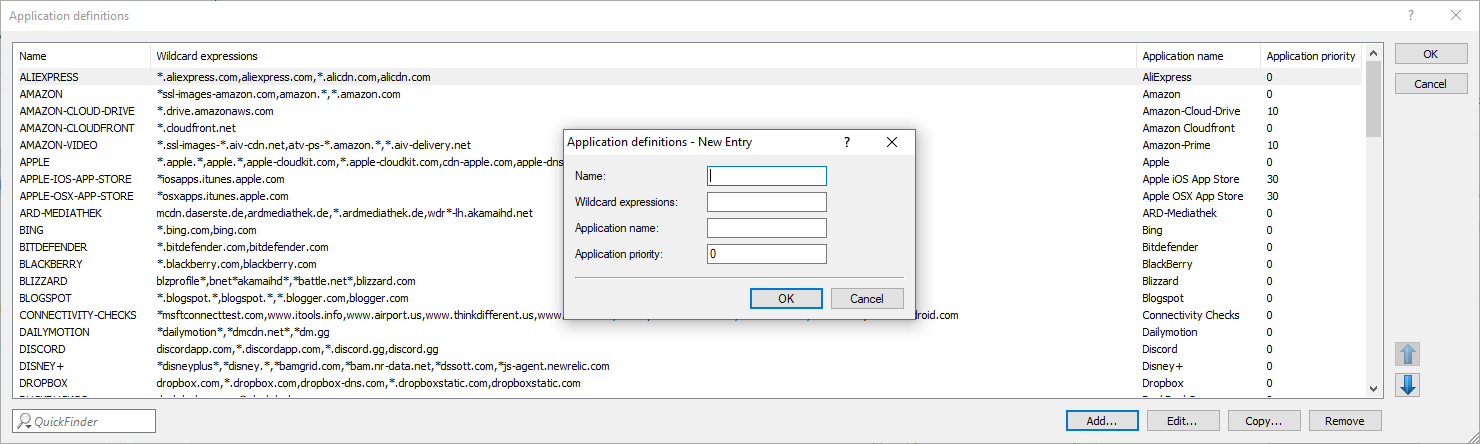Viewport: 1480px width, 444px height.
Task: Click the blue move-down arrow icon
Action: coord(1408,385)
